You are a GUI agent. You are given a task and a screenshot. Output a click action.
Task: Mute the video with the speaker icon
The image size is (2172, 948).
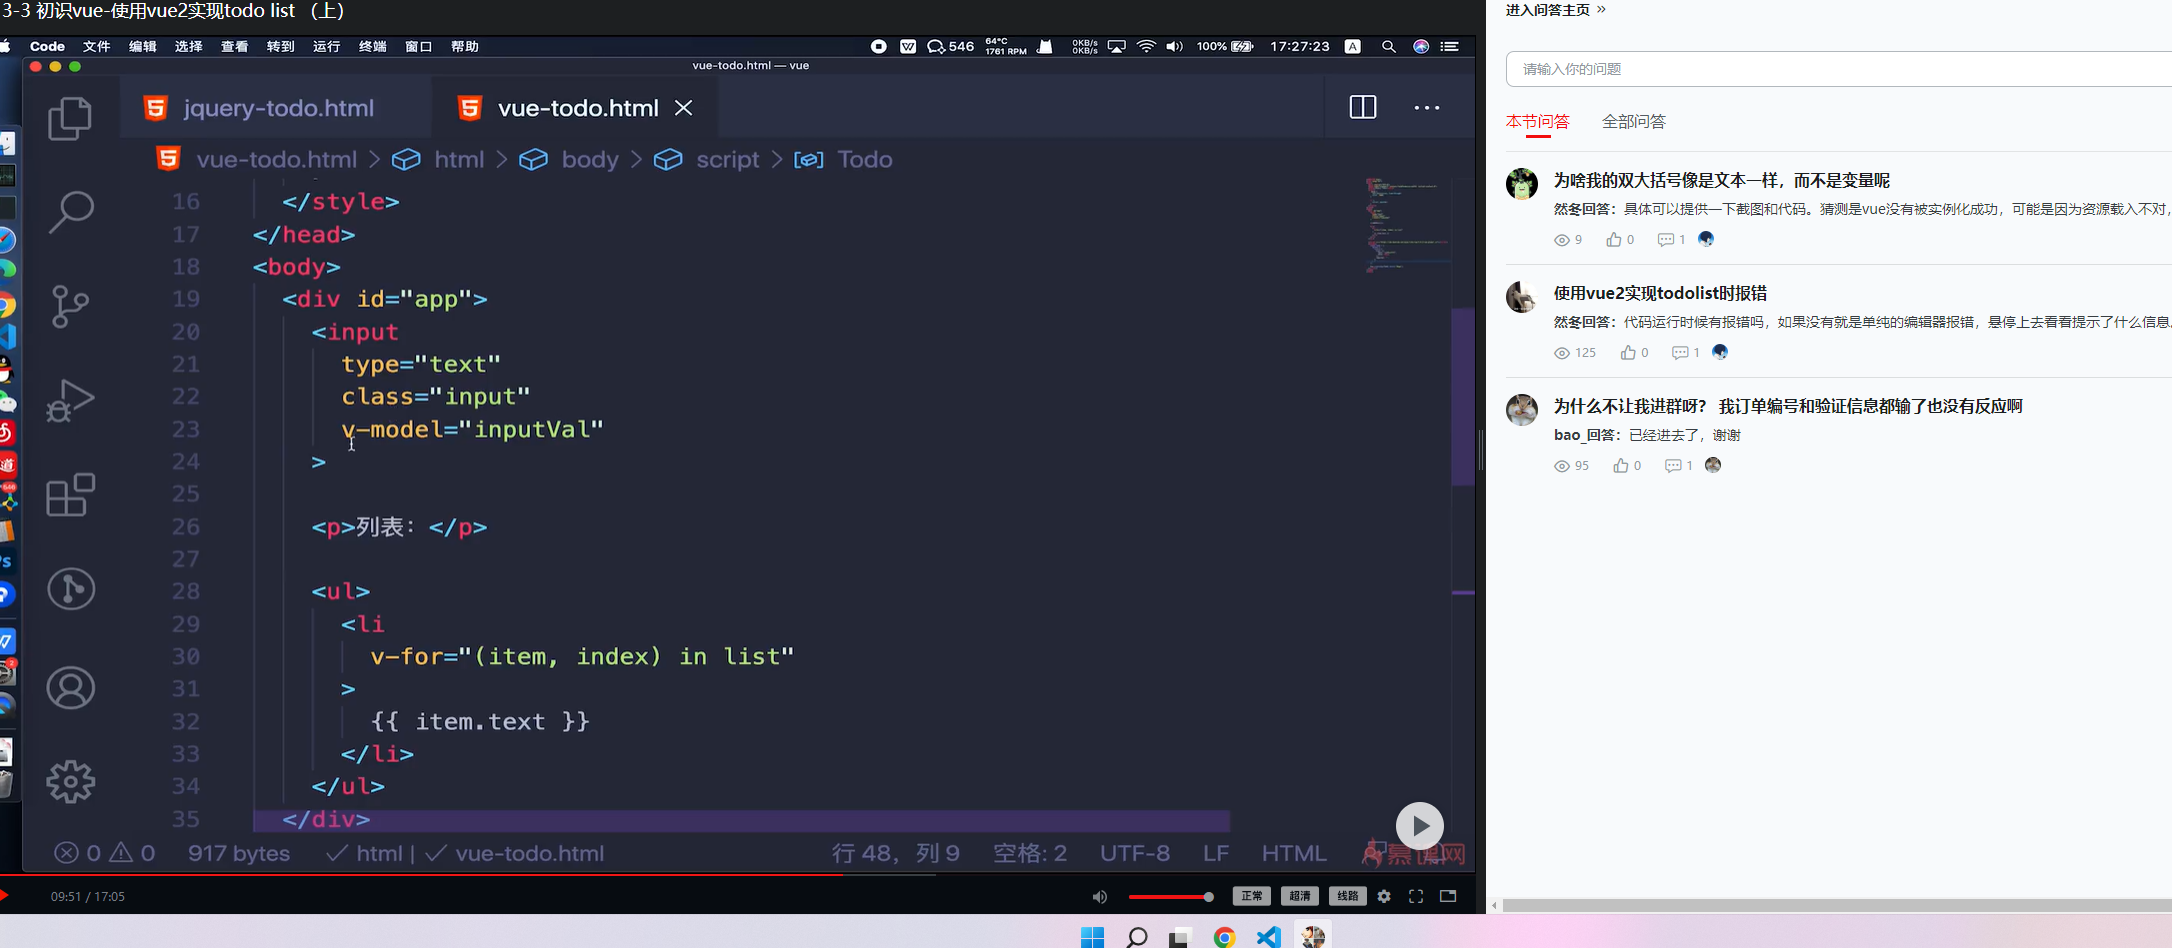(1099, 897)
